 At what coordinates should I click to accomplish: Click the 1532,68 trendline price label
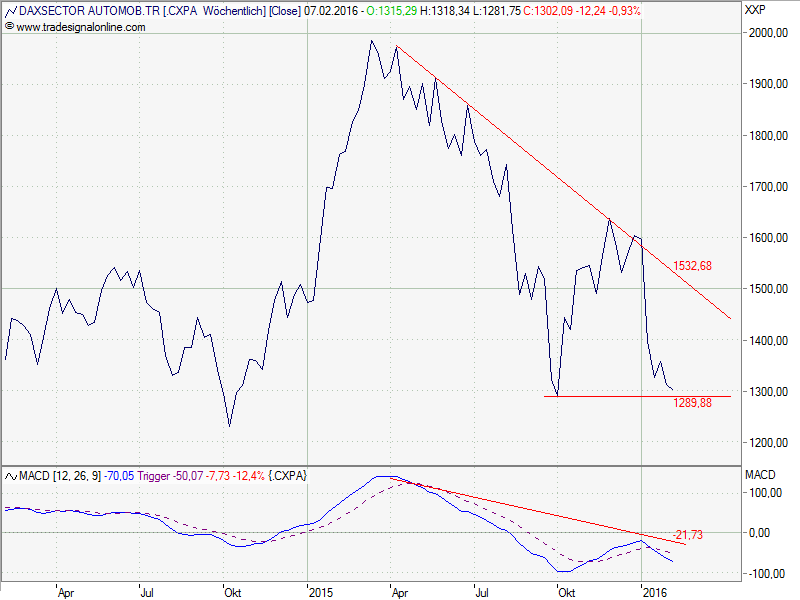692,266
